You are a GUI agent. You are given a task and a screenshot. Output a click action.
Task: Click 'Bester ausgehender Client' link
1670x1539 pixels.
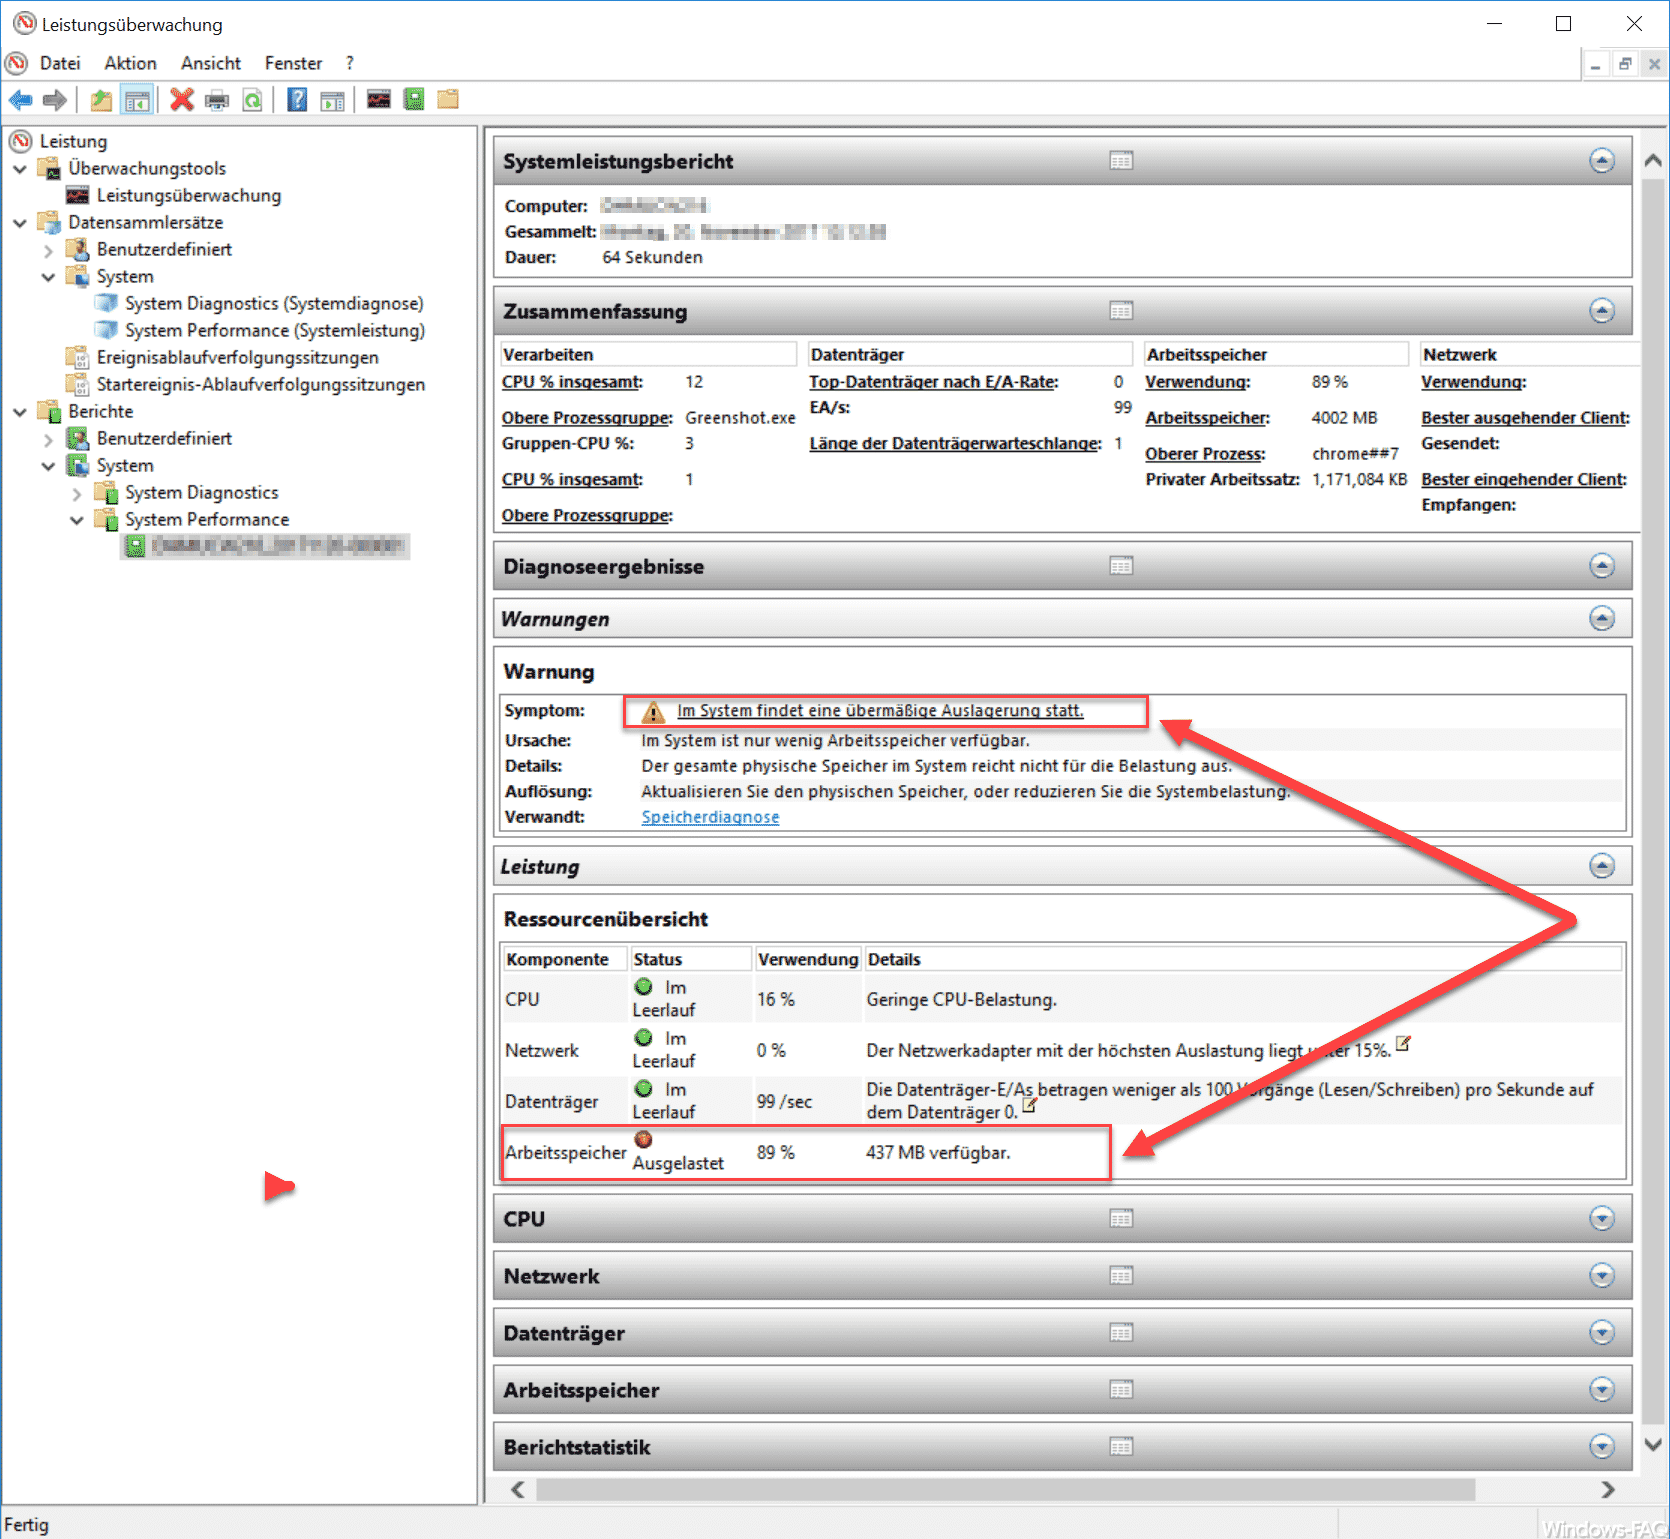pyautogui.click(x=1525, y=418)
